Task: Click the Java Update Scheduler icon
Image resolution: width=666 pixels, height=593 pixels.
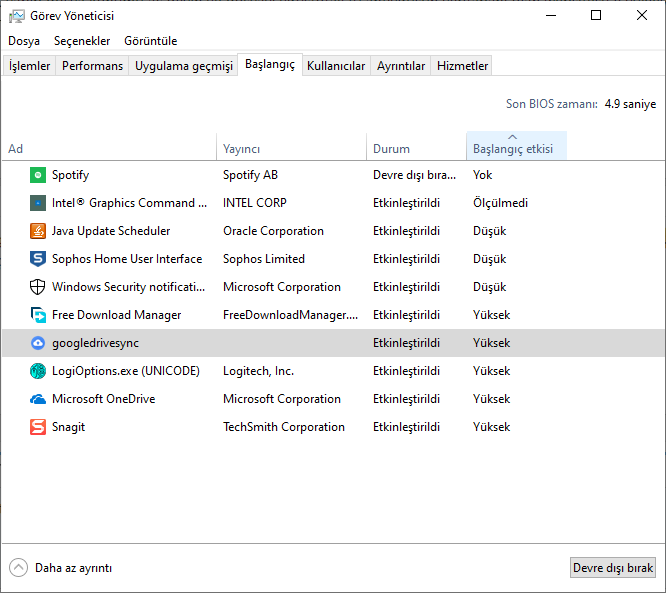Action: coord(38,231)
